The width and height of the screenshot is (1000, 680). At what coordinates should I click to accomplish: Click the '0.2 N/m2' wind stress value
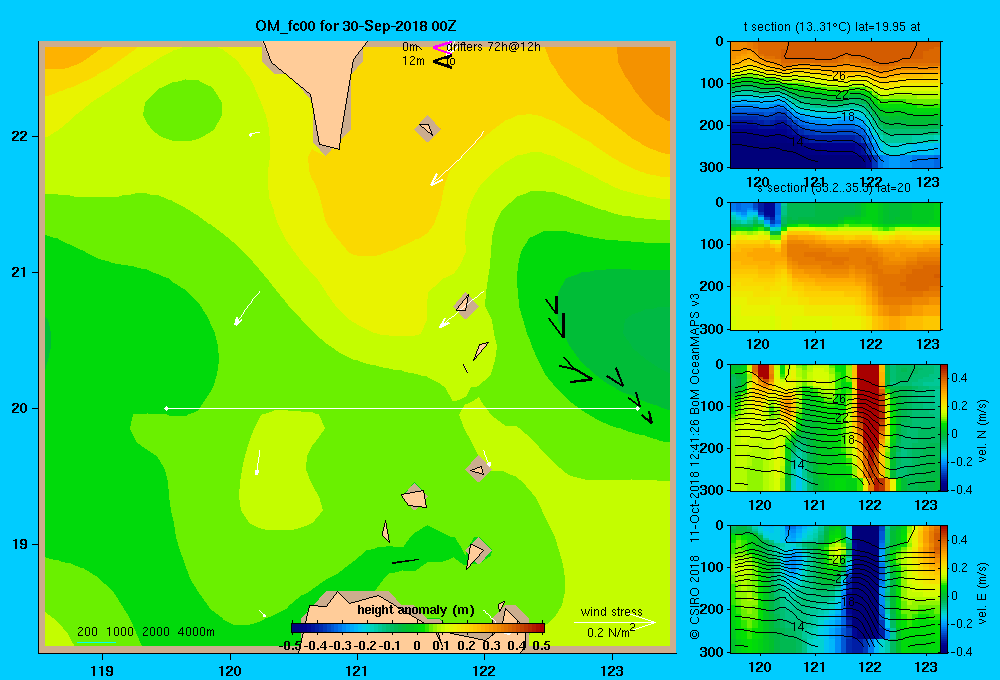pos(611,632)
